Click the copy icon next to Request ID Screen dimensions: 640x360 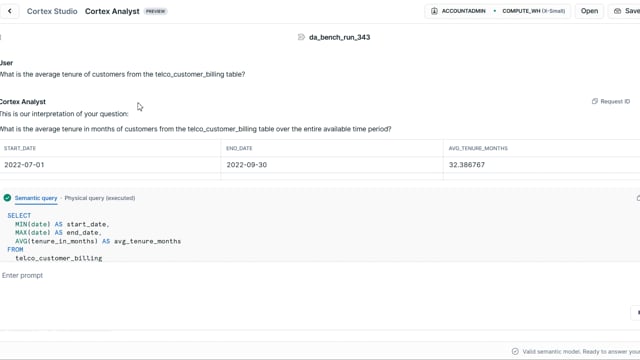(x=595, y=101)
